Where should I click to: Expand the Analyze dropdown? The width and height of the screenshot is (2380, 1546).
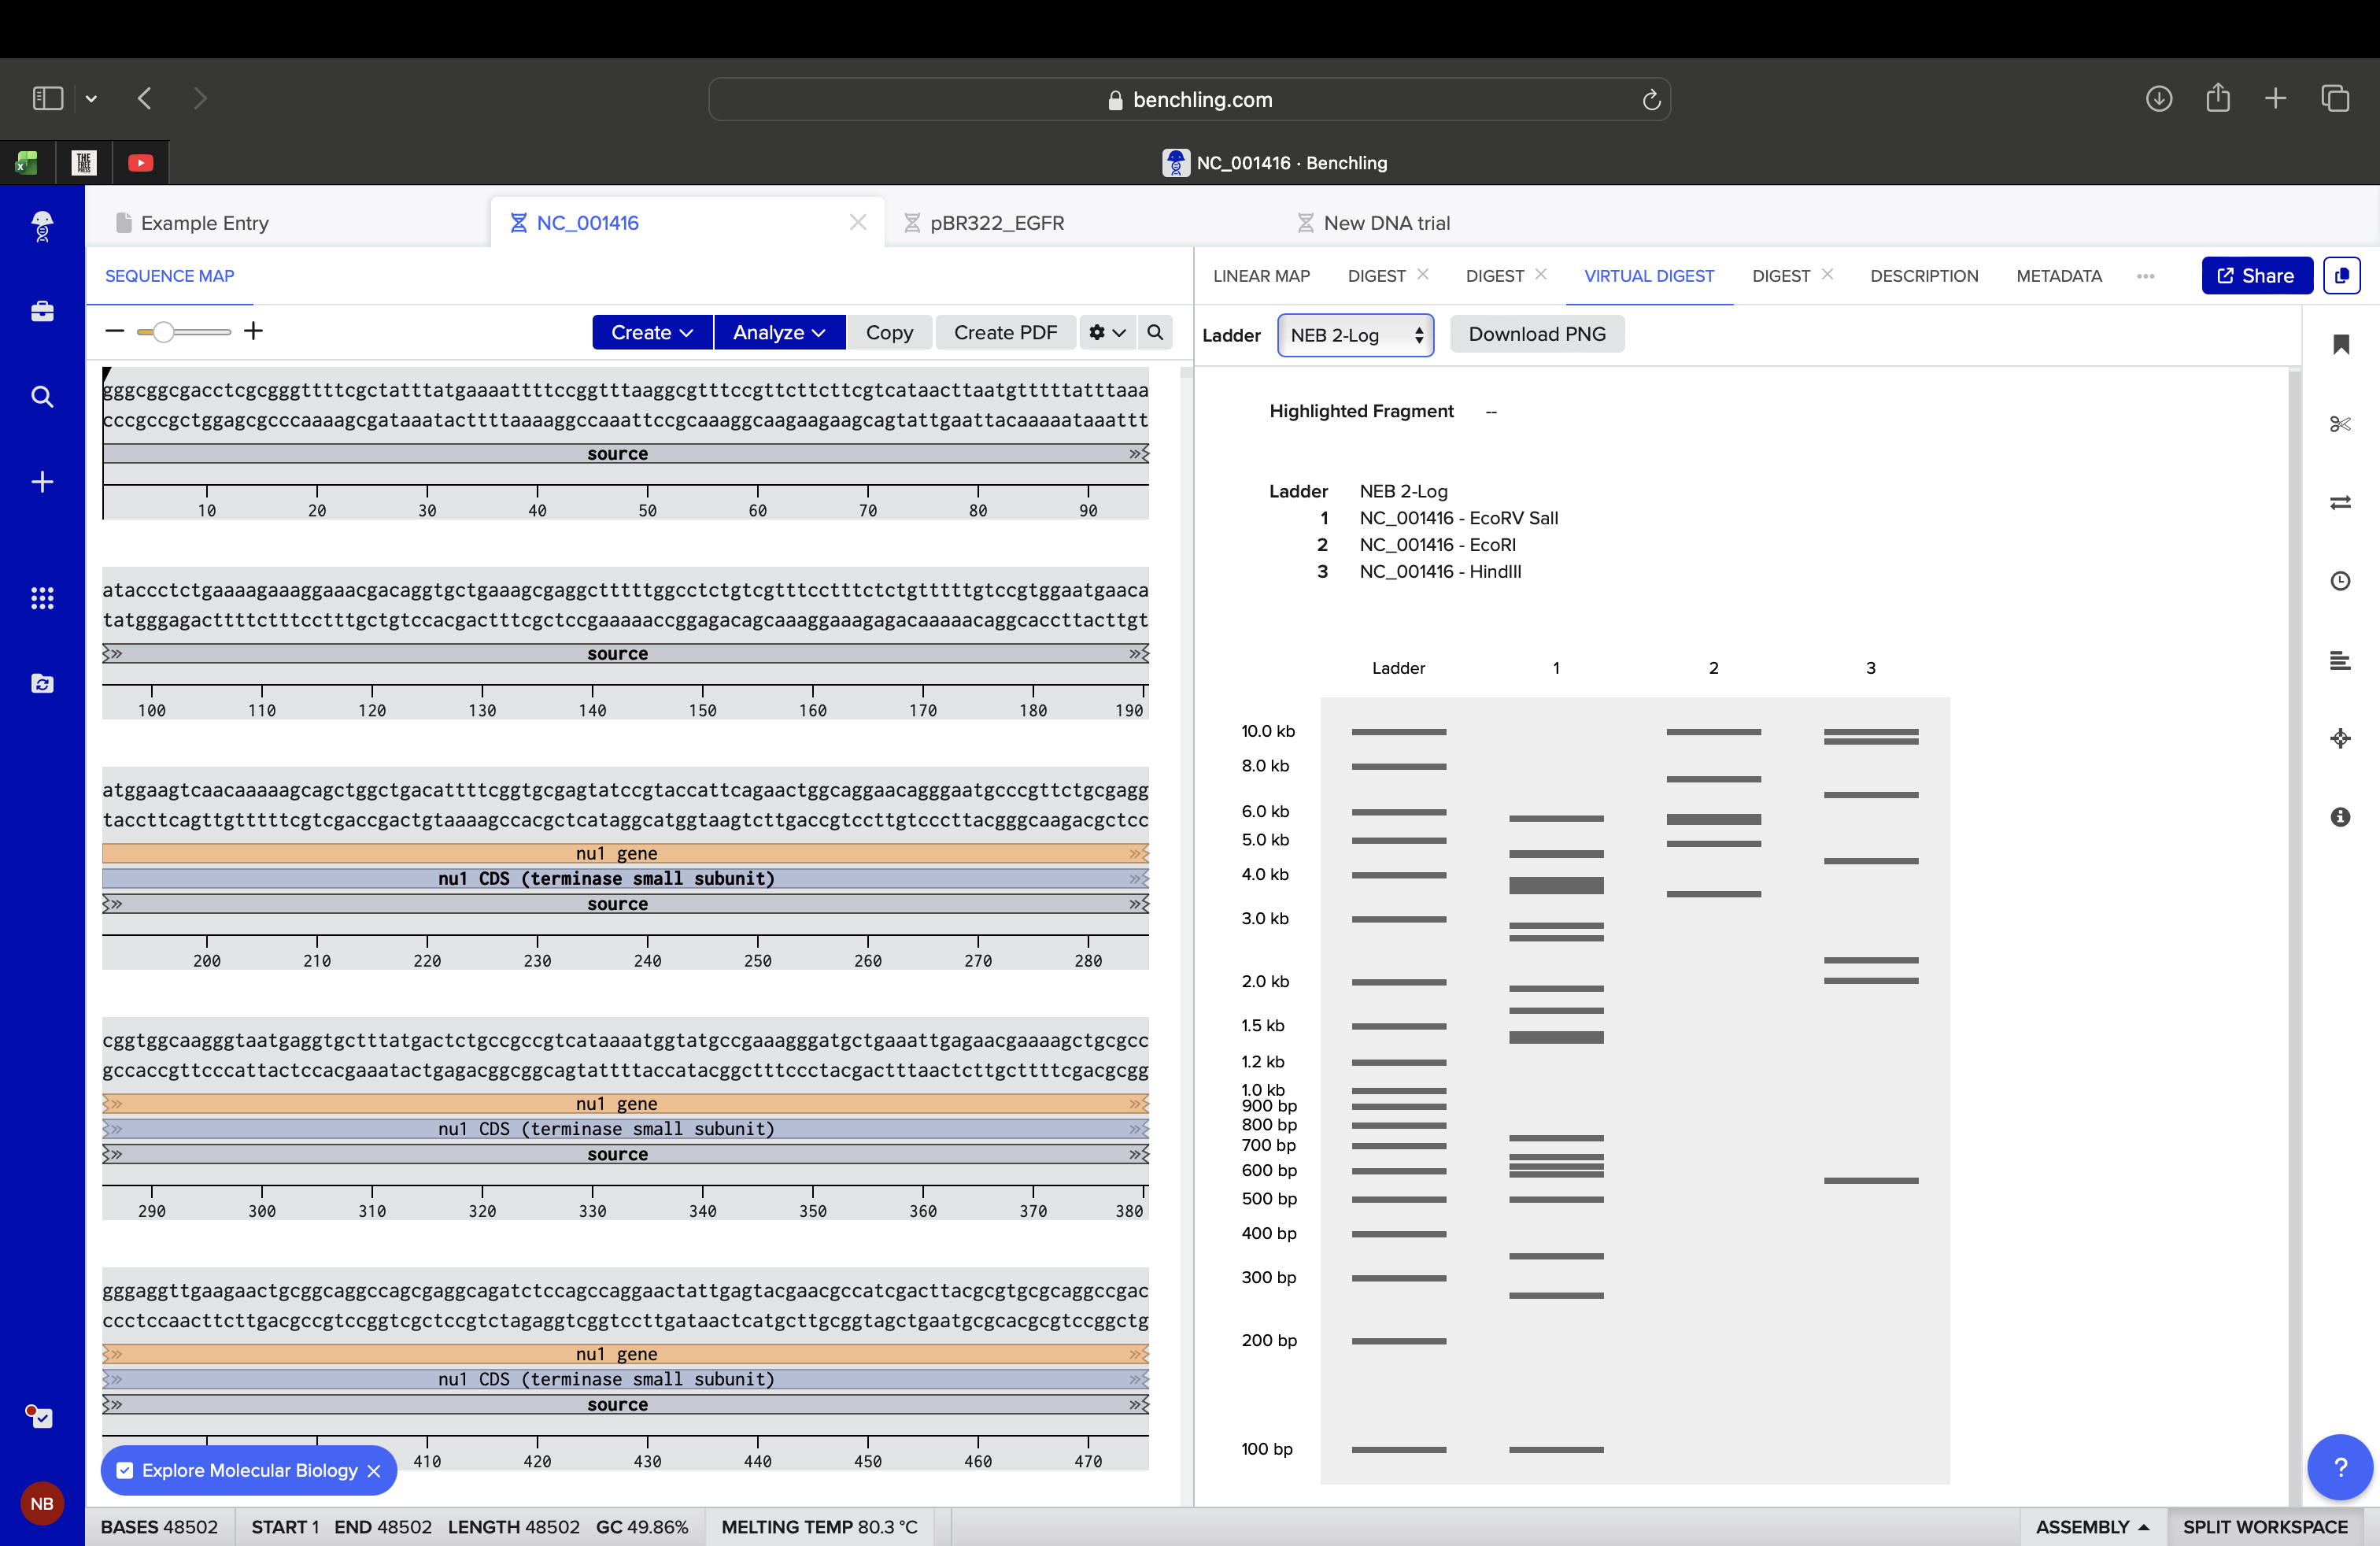[x=779, y=332]
